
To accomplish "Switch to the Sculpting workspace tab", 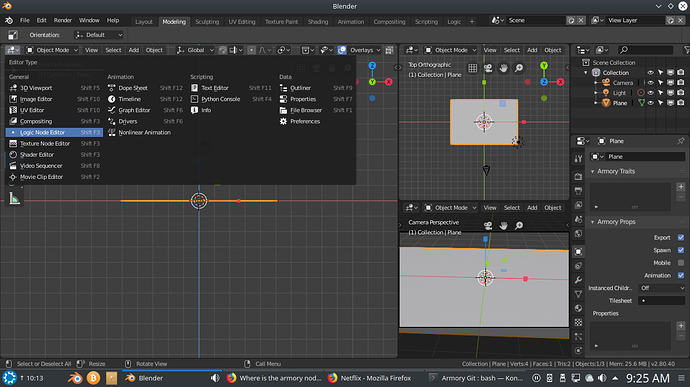I will pos(207,22).
